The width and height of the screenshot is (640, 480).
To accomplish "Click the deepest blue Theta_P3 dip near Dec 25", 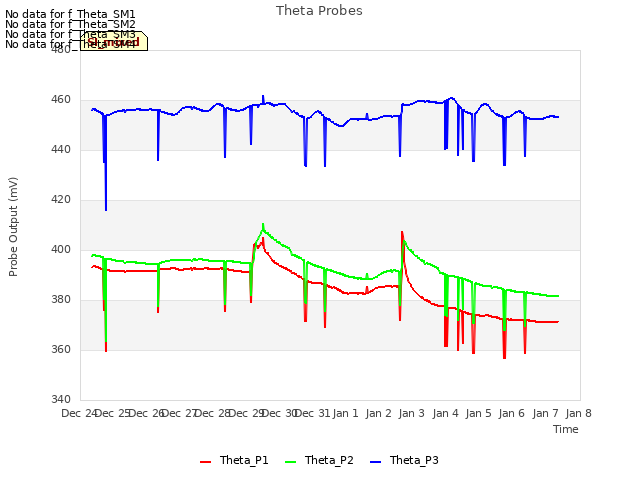I will (106, 209).
